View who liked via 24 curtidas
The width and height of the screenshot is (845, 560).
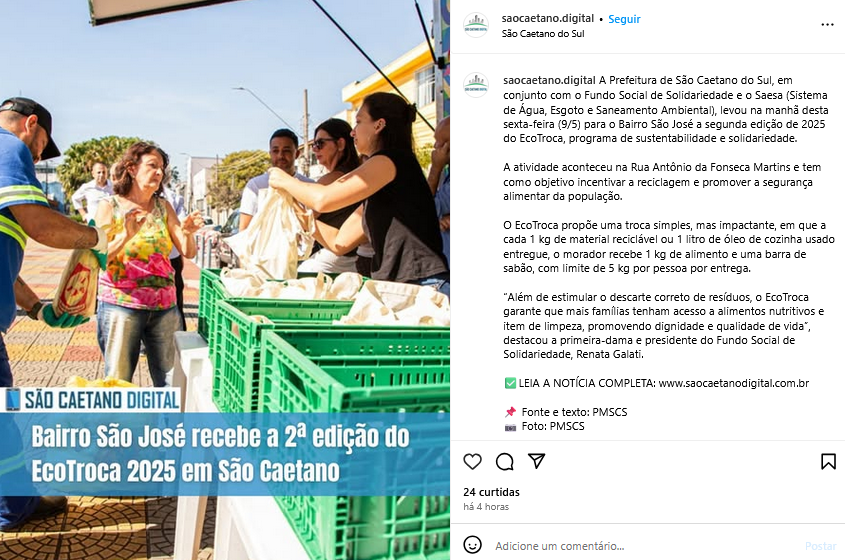point(491,492)
